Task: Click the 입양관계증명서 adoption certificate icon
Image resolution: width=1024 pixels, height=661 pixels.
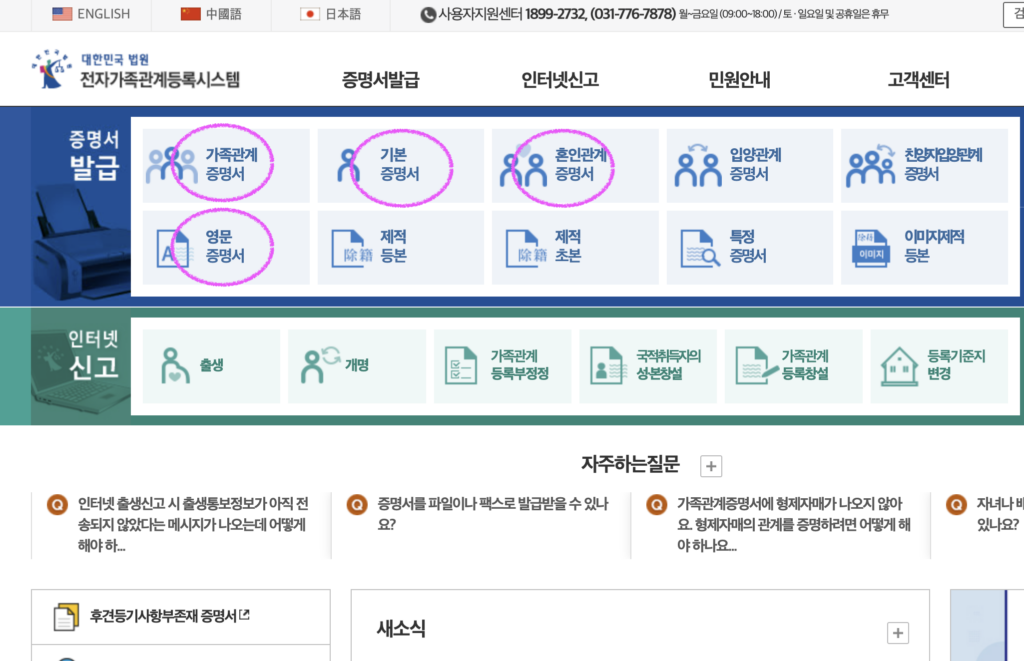Action: tap(750, 165)
